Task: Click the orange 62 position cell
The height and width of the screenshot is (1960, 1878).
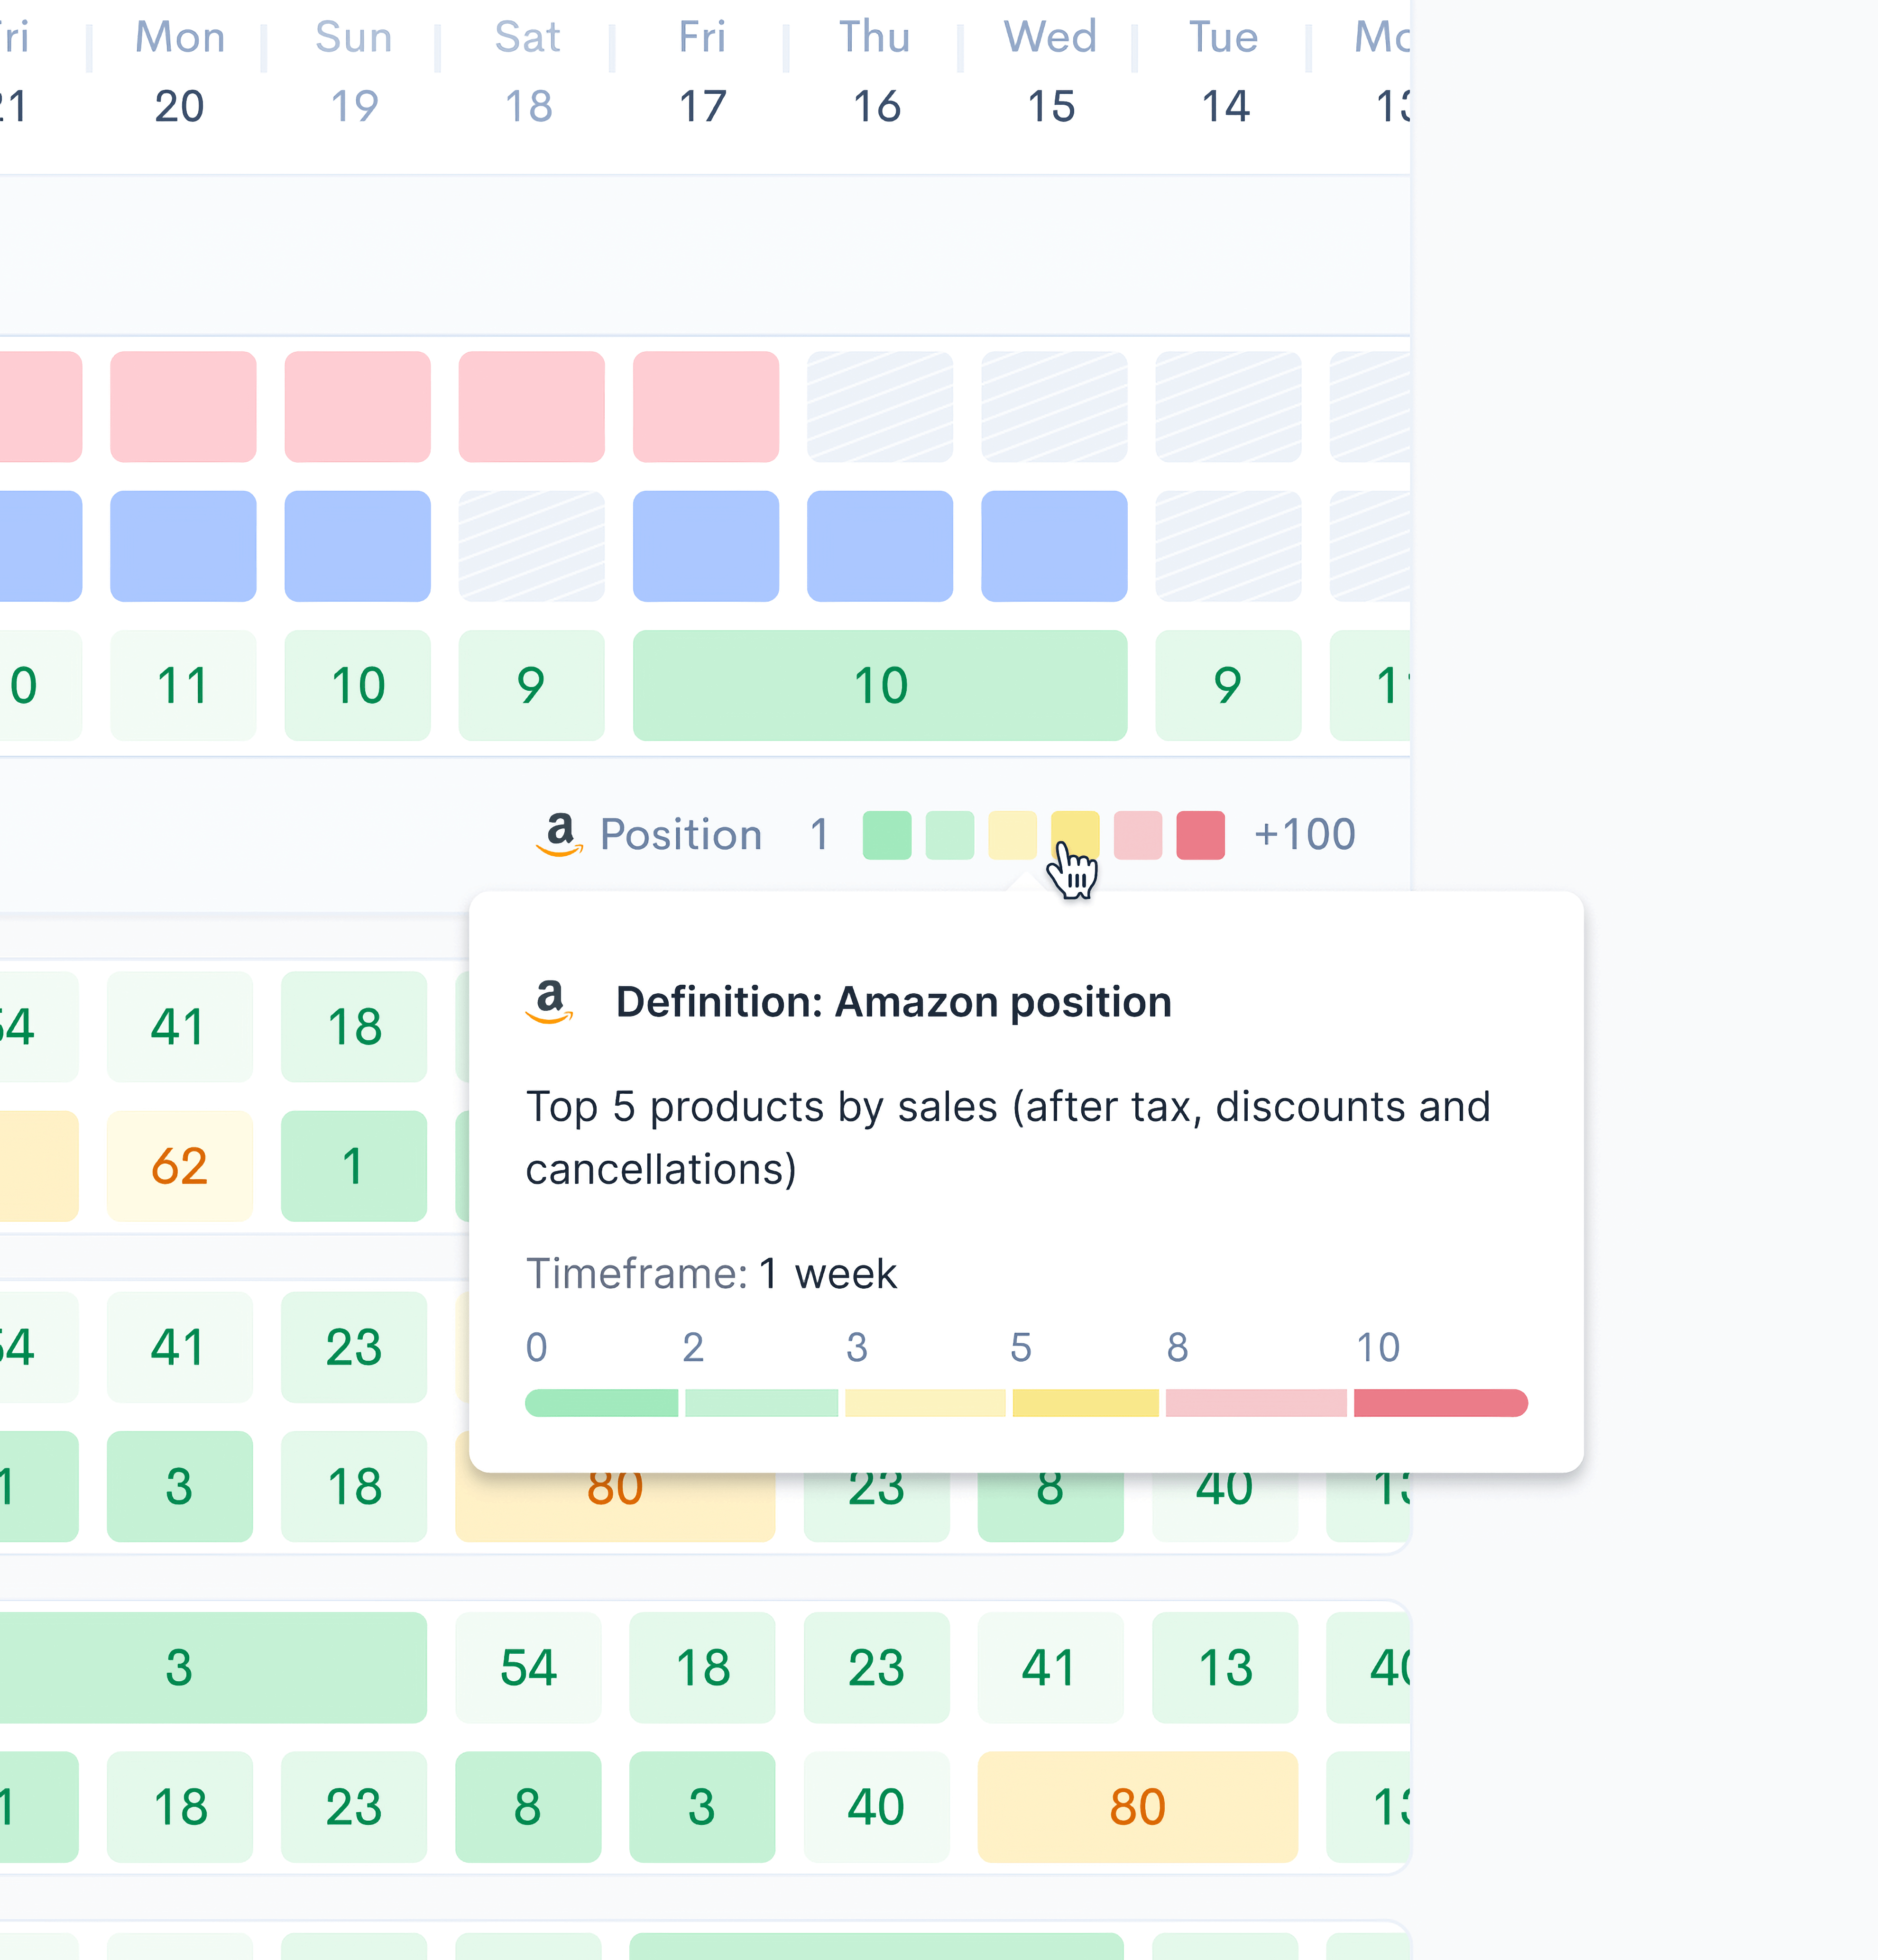Action: click(x=180, y=1166)
